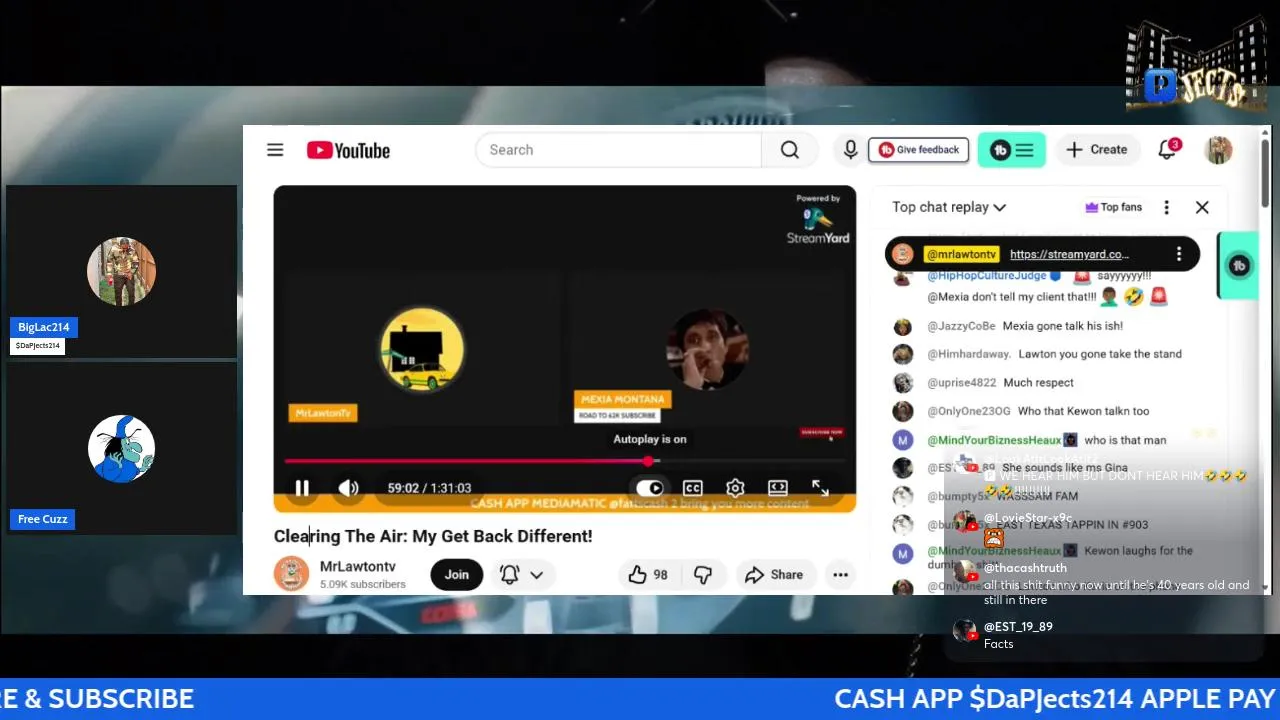The height and width of the screenshot is (720, 1280).
Task: Open MrLawtontv channel avatar
Action: pos(291,574)
